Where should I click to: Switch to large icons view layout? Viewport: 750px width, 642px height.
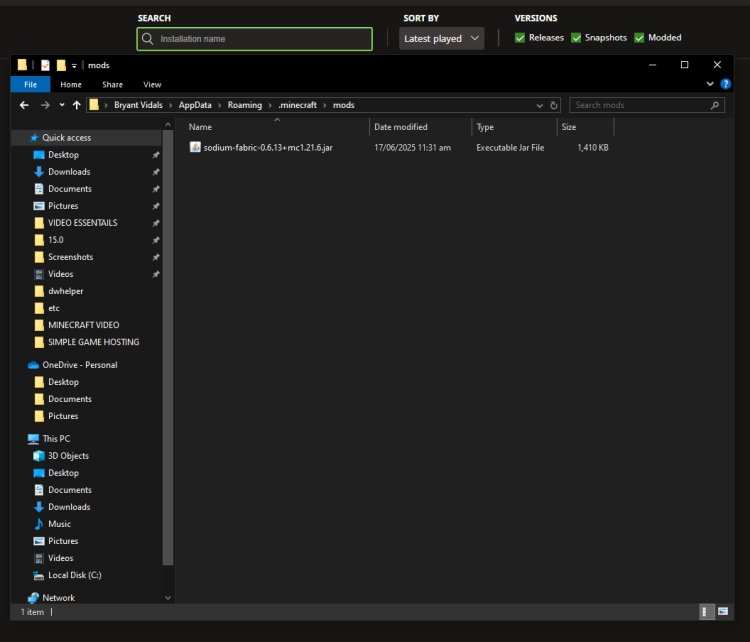pos(723,611)
